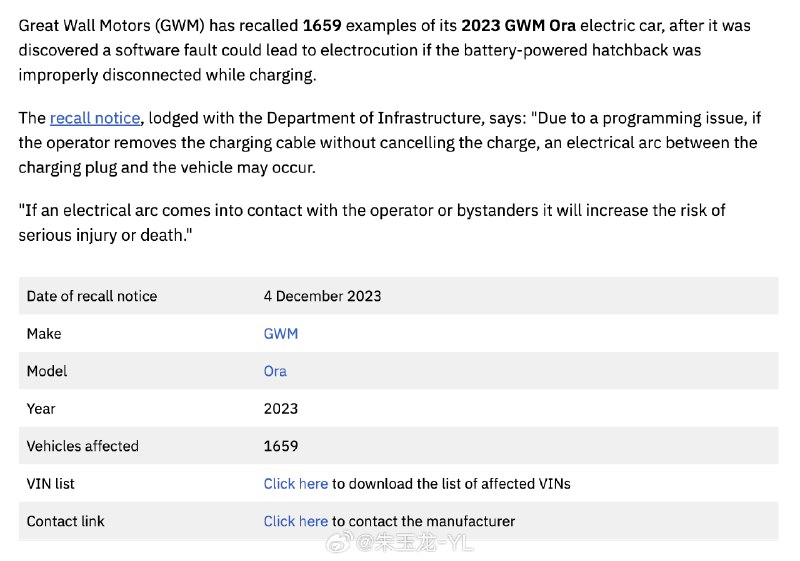Screen dimensions: 800x561
Task: Select the 'Make' row label
Action: point(44,334)
